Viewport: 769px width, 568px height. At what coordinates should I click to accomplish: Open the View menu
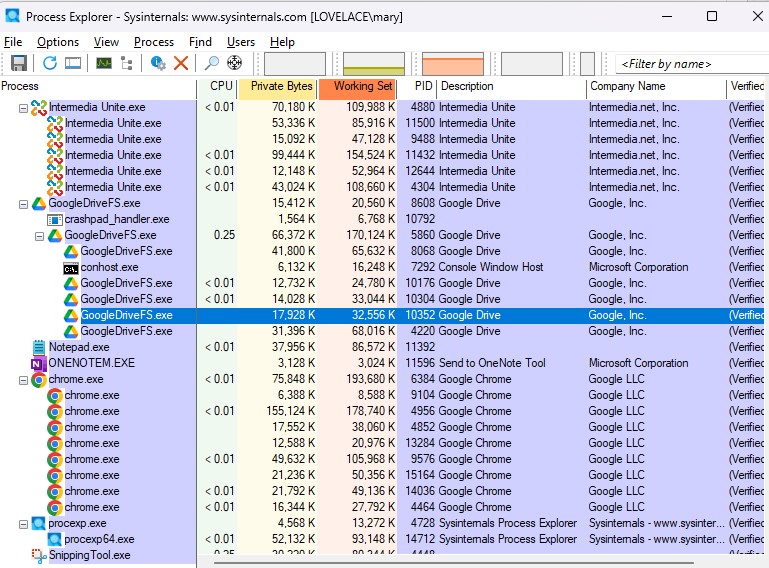[x=106, y=42]
